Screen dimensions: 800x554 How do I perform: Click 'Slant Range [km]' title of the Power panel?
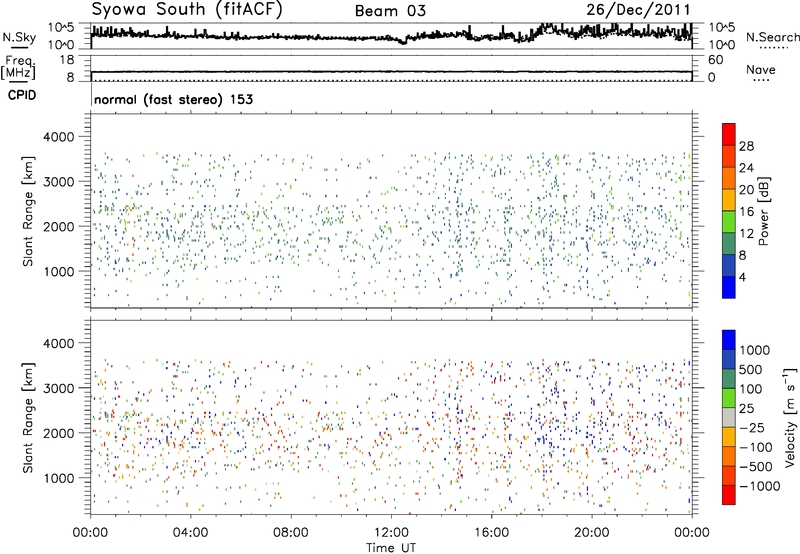[x=28, y=211]
